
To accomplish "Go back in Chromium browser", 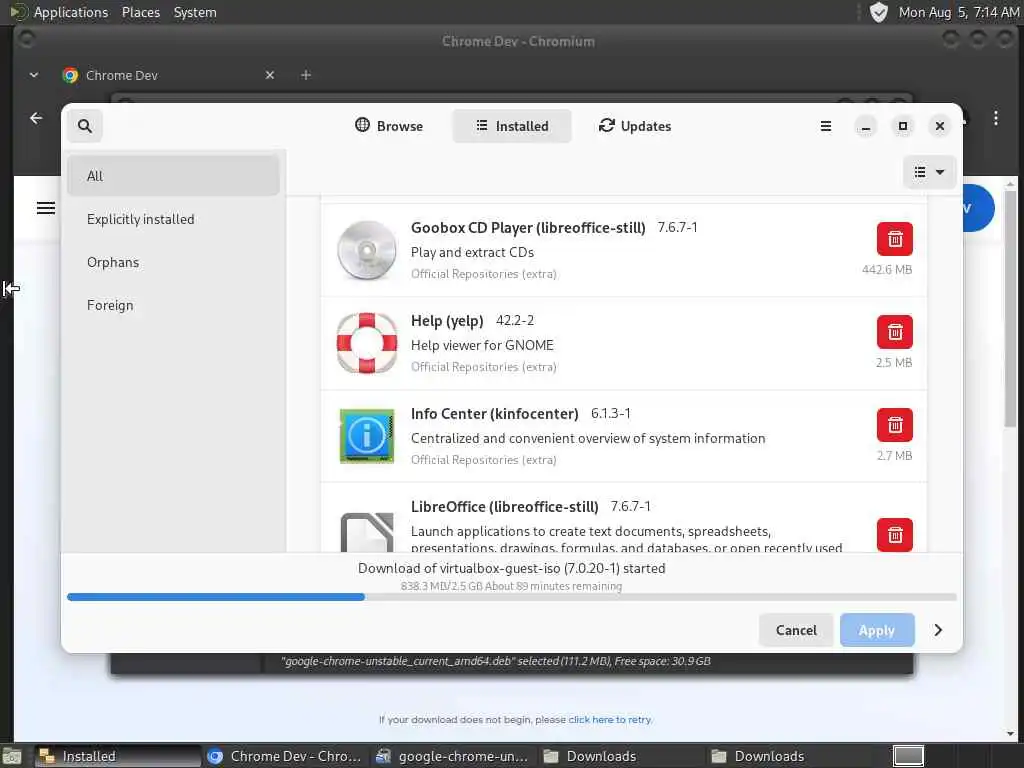I will (36, 118).
